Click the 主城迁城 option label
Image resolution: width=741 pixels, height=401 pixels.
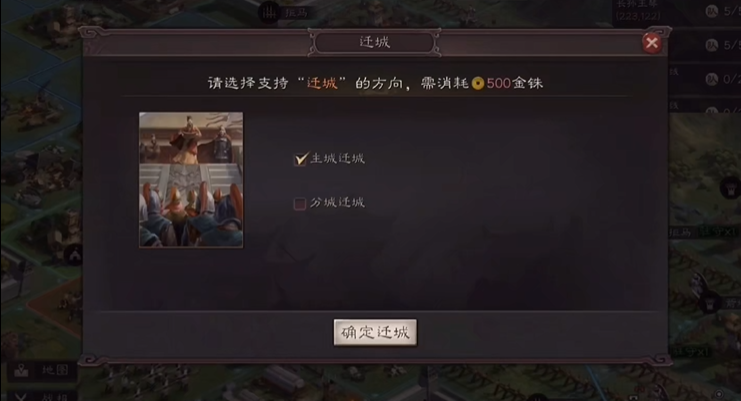337,159
